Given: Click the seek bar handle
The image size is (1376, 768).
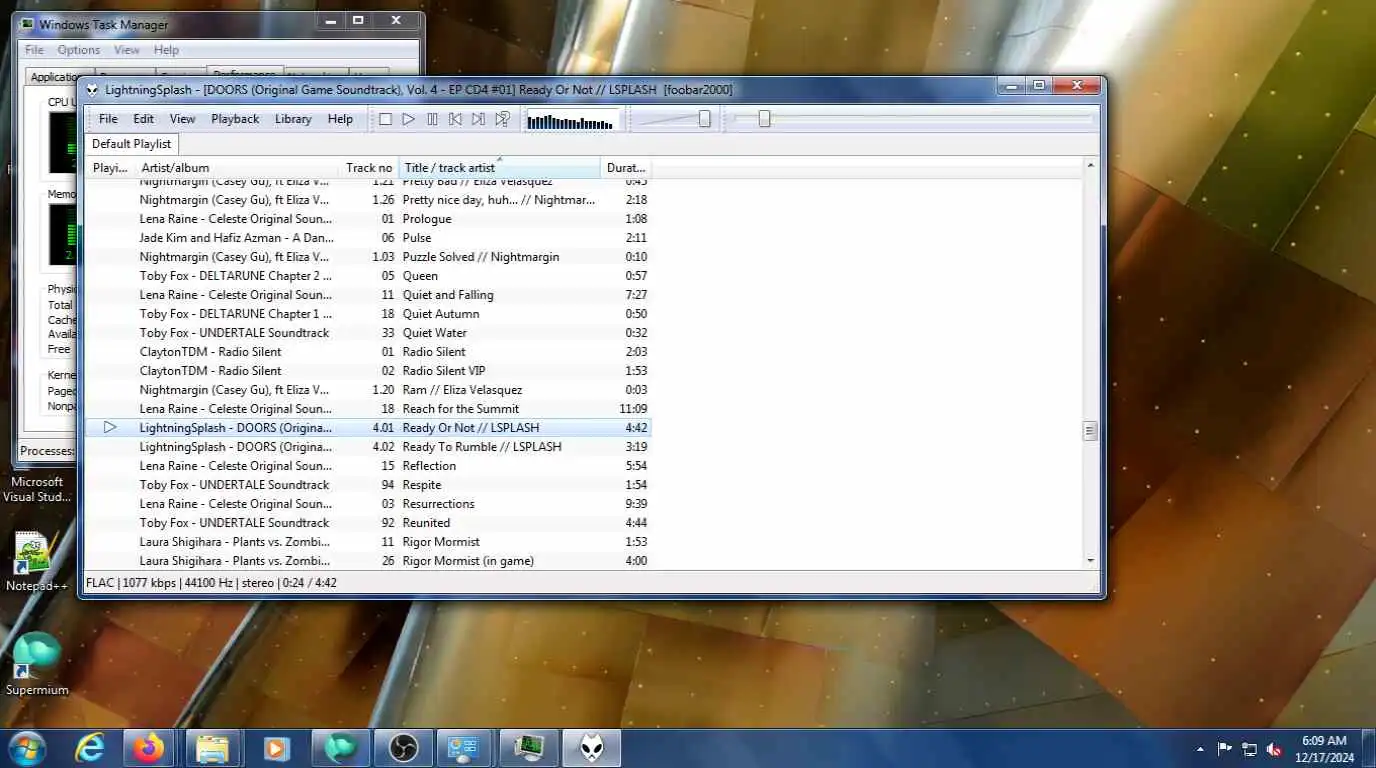Looking at the screenshot, I should click(764, 119).
